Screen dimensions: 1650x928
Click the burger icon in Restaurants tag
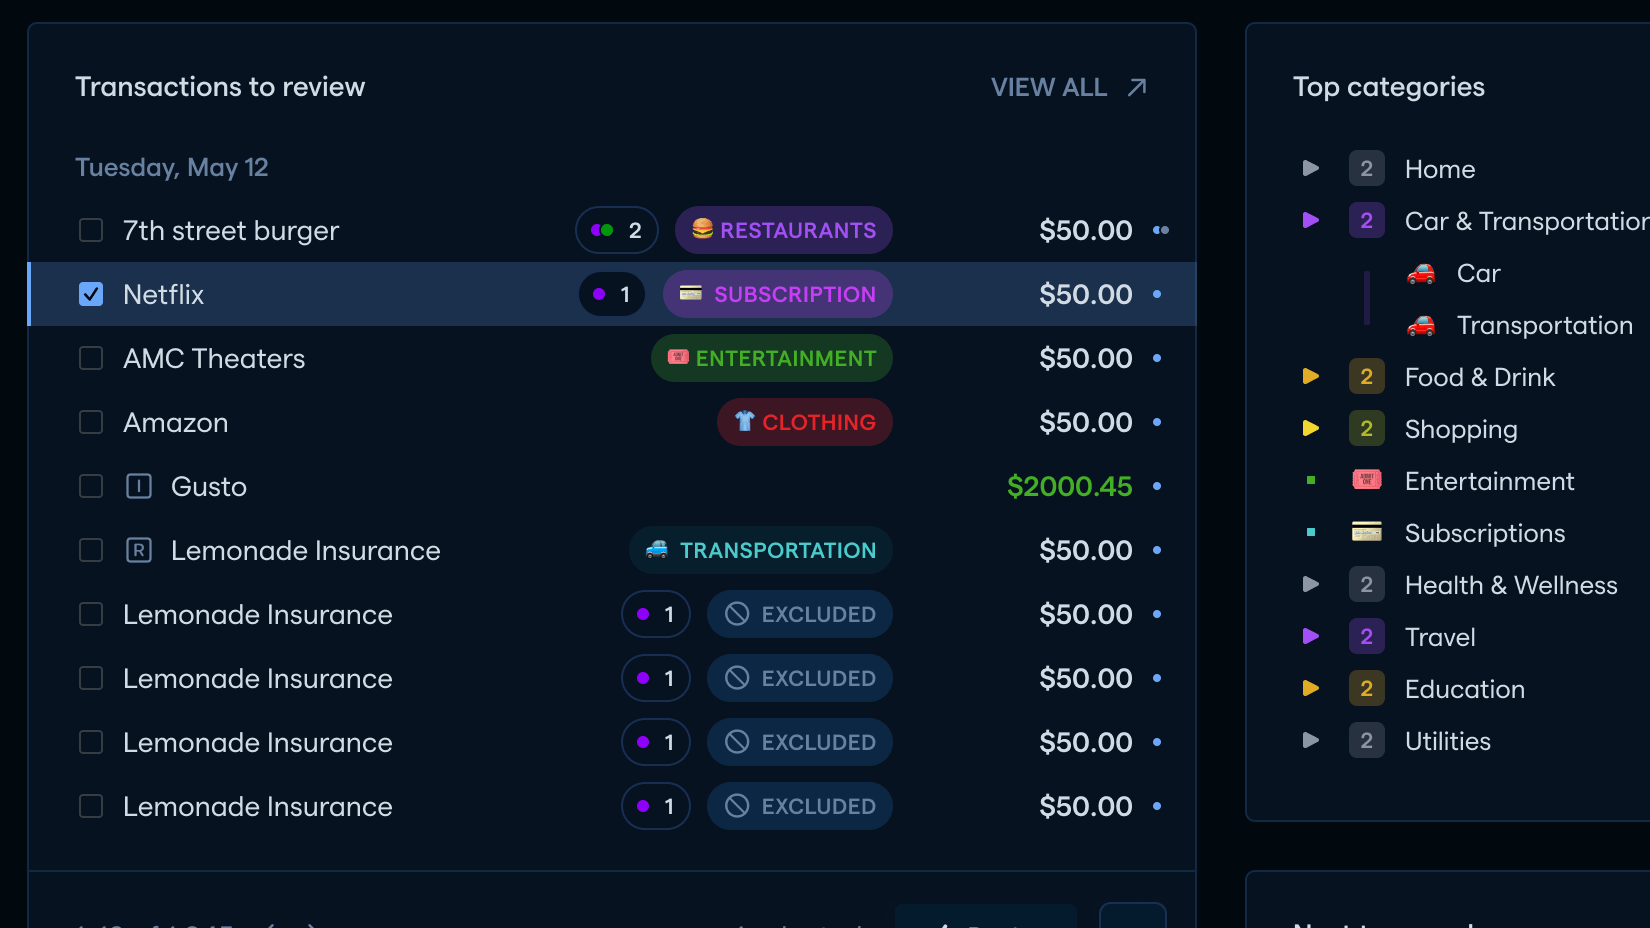pyautogui.click(x=703, y=229)
